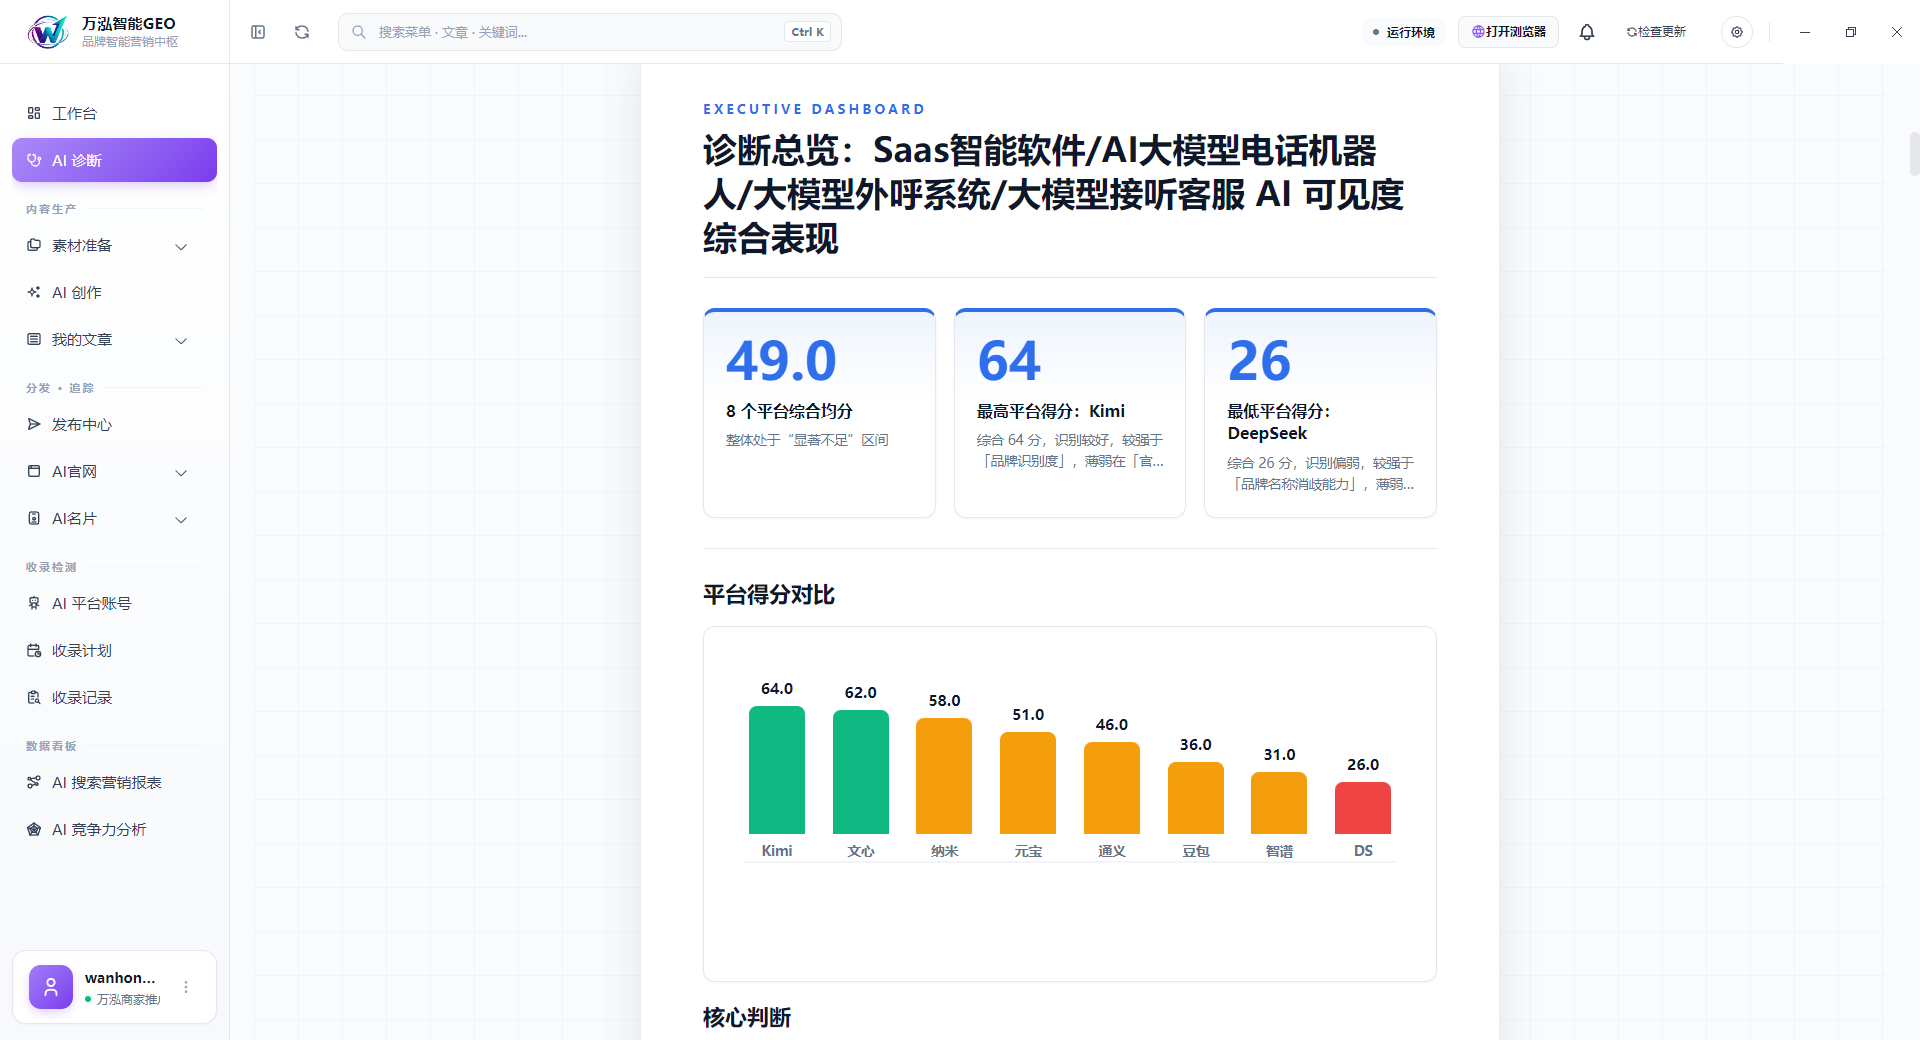The height and width of the screenshot is (1040, 1920).
Task: Toggle the sidebar collapse icon
Action: coord(258,32)
